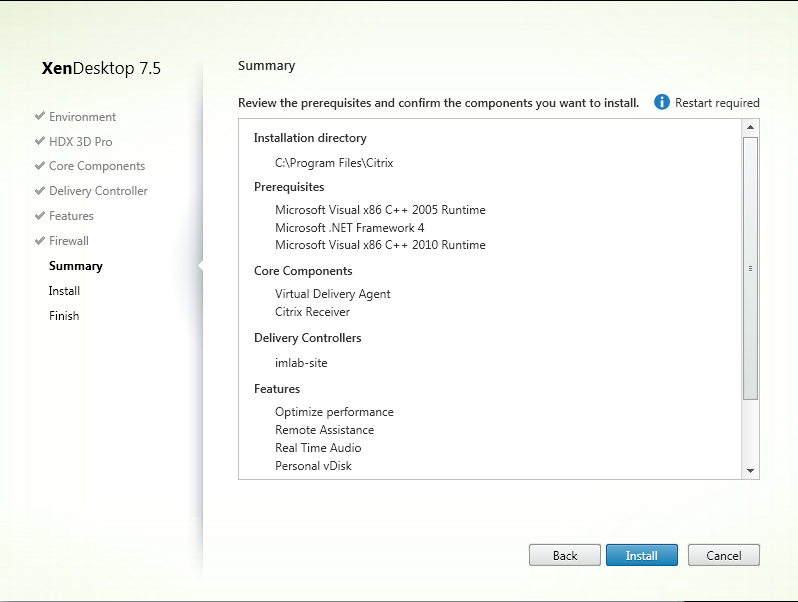Click the imlab-site delivery controller entry

click(x=301, y=363)
